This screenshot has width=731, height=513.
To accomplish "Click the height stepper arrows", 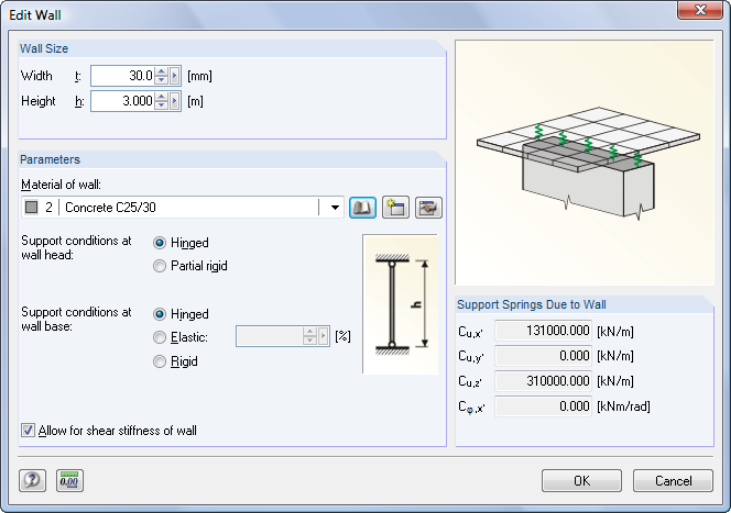I will pyautogui.click(x=160, y=101).
